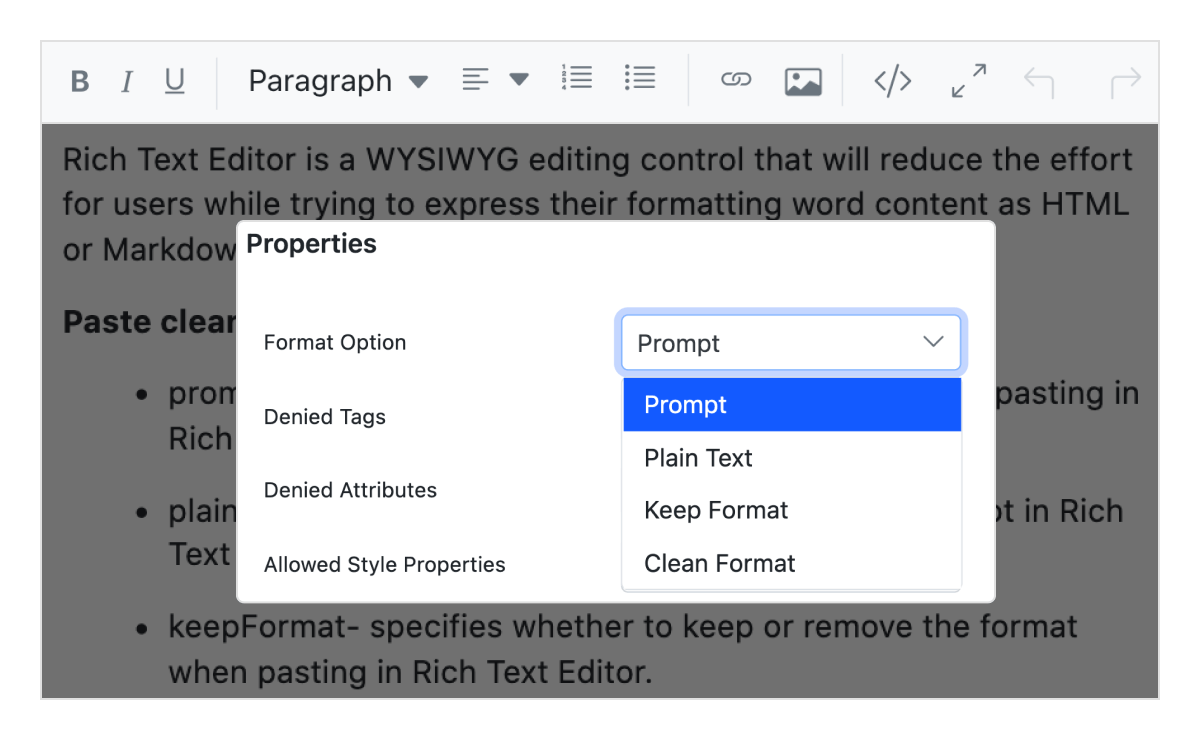Insert a hyperlink
The height and width of the screenshot is (740, 1200).
tap(736, 80)
